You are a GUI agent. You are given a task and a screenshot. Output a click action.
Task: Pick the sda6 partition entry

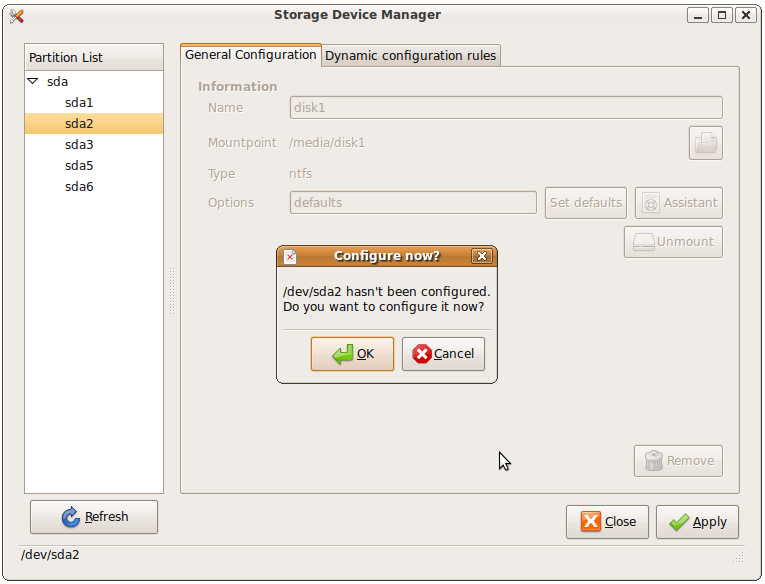coord(79,187)
